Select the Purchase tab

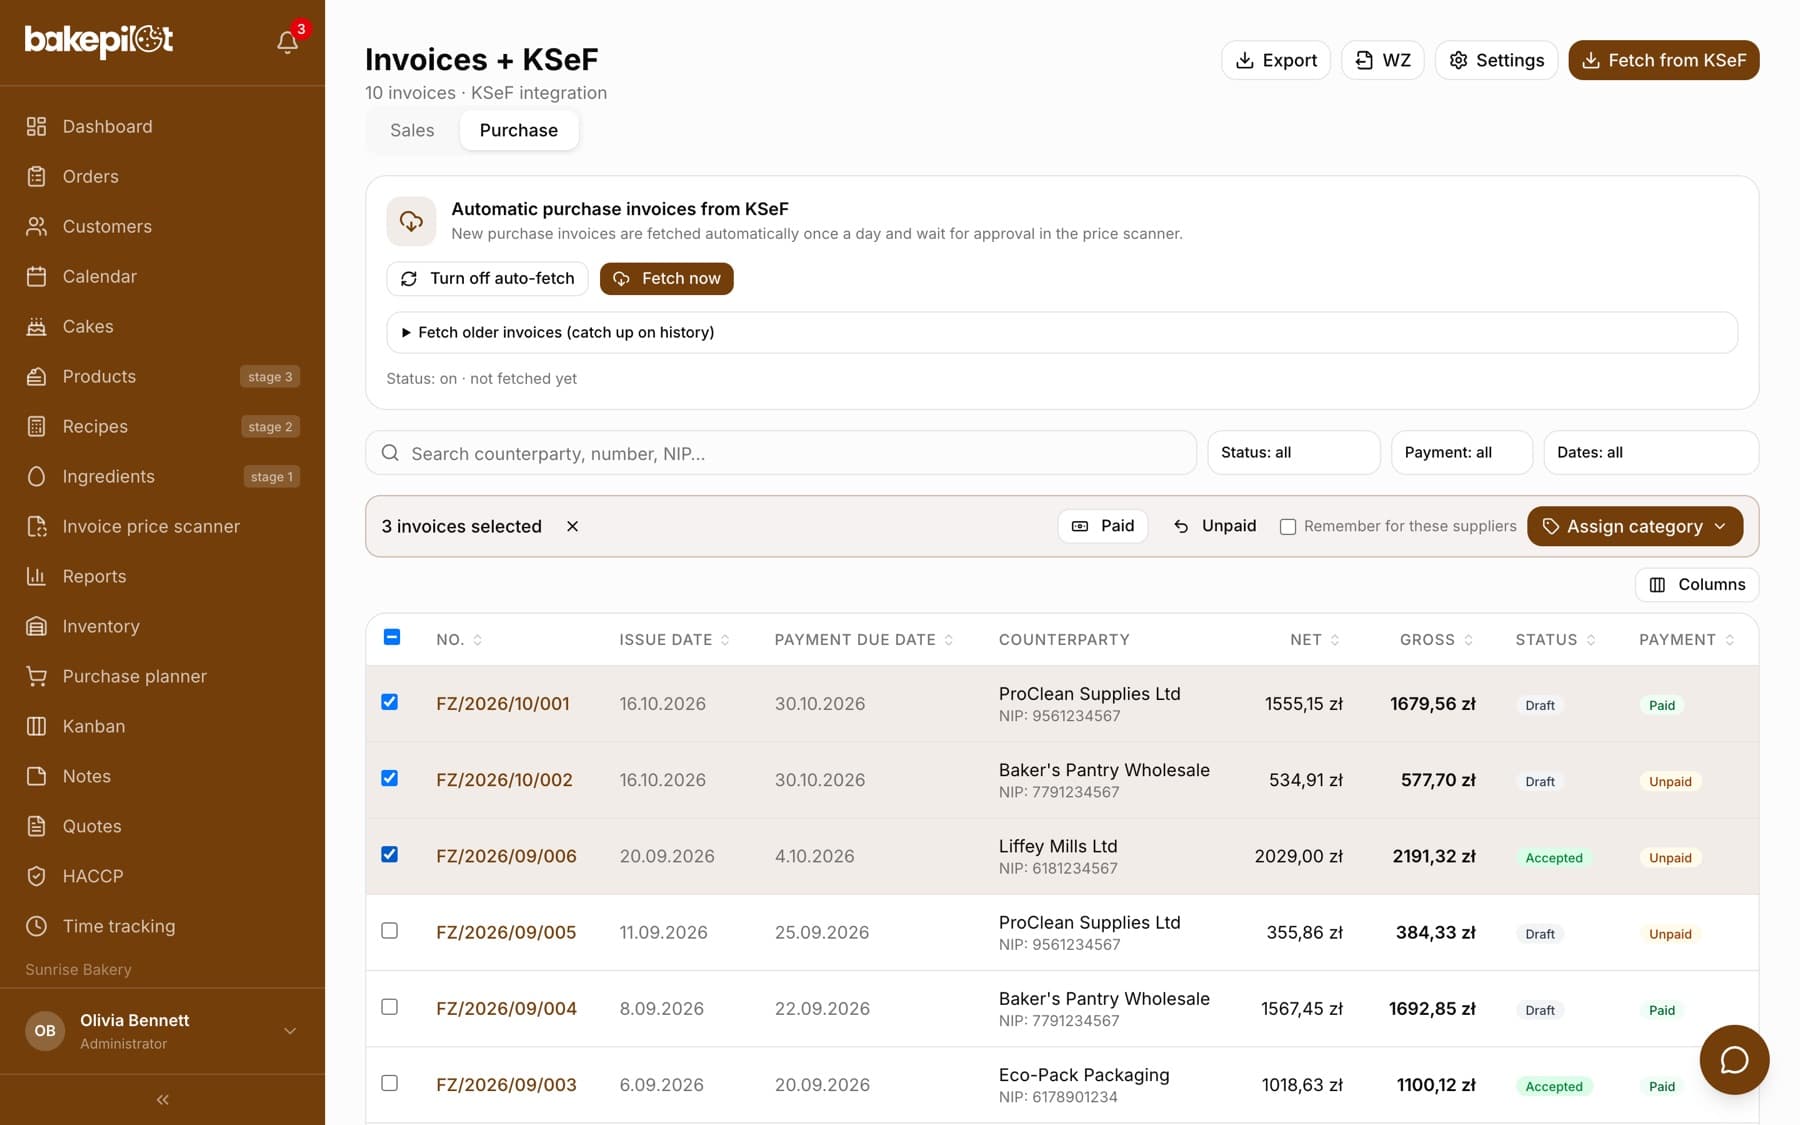point(518,130)
